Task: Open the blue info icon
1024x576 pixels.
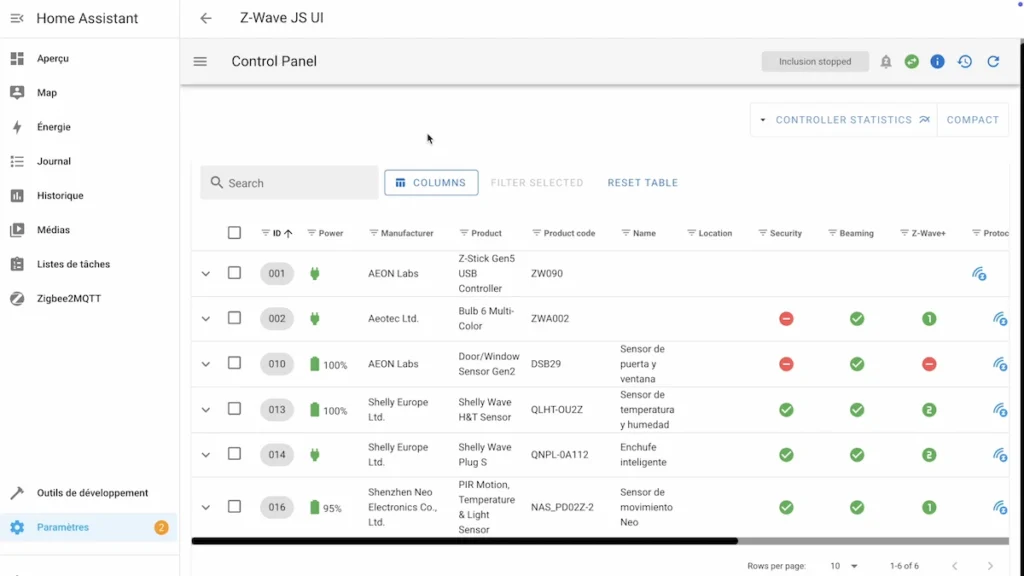Action: [x=937, y=61]
